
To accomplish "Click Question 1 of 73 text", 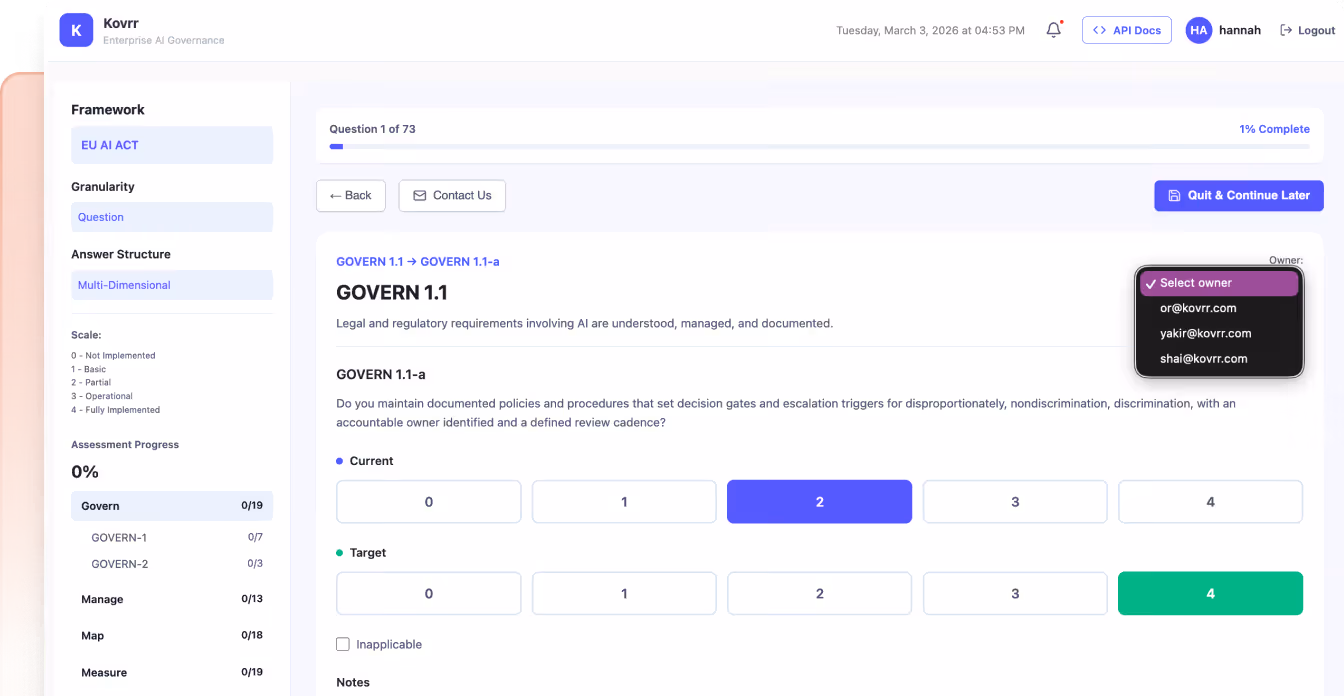I will (x=372, y=129).
